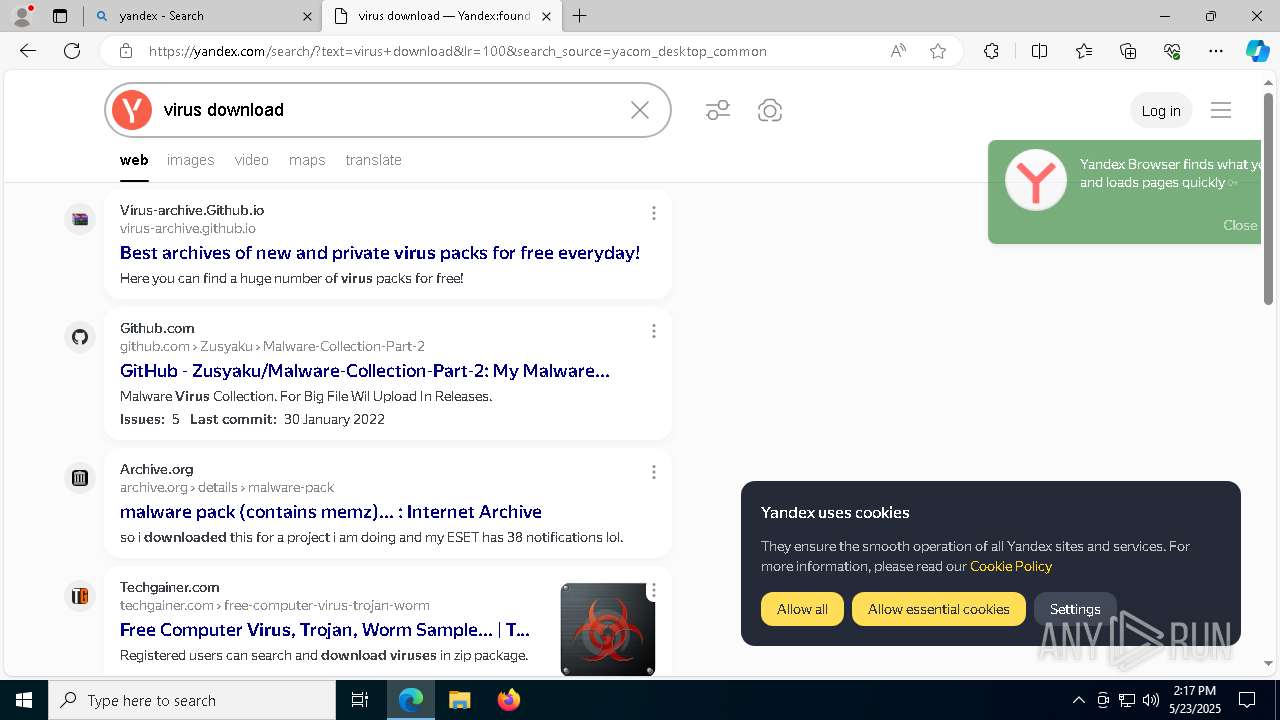
Task: Launch Firefox from taskbar
Action: pyautogui.click(x=509, y=700)
